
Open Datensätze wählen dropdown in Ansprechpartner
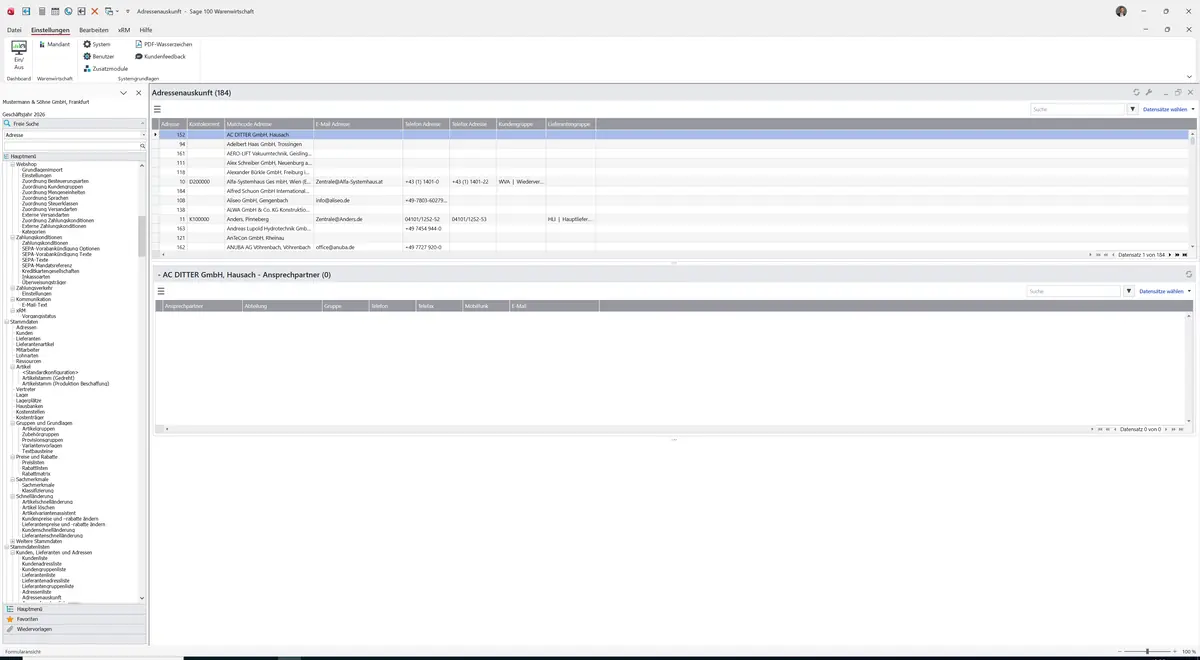coord(1166,291)
